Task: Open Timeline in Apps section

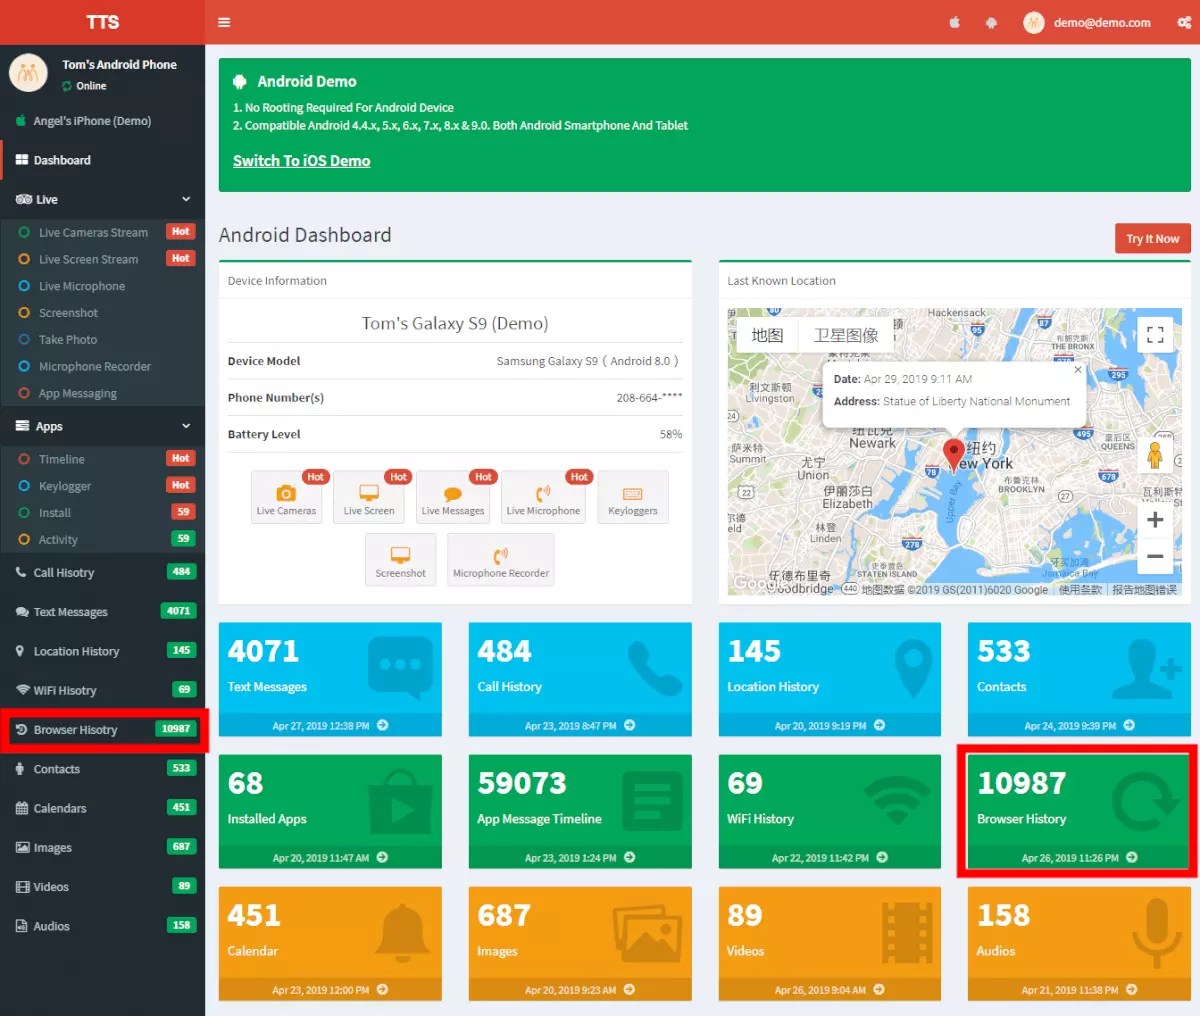Action: pos(102,459)
